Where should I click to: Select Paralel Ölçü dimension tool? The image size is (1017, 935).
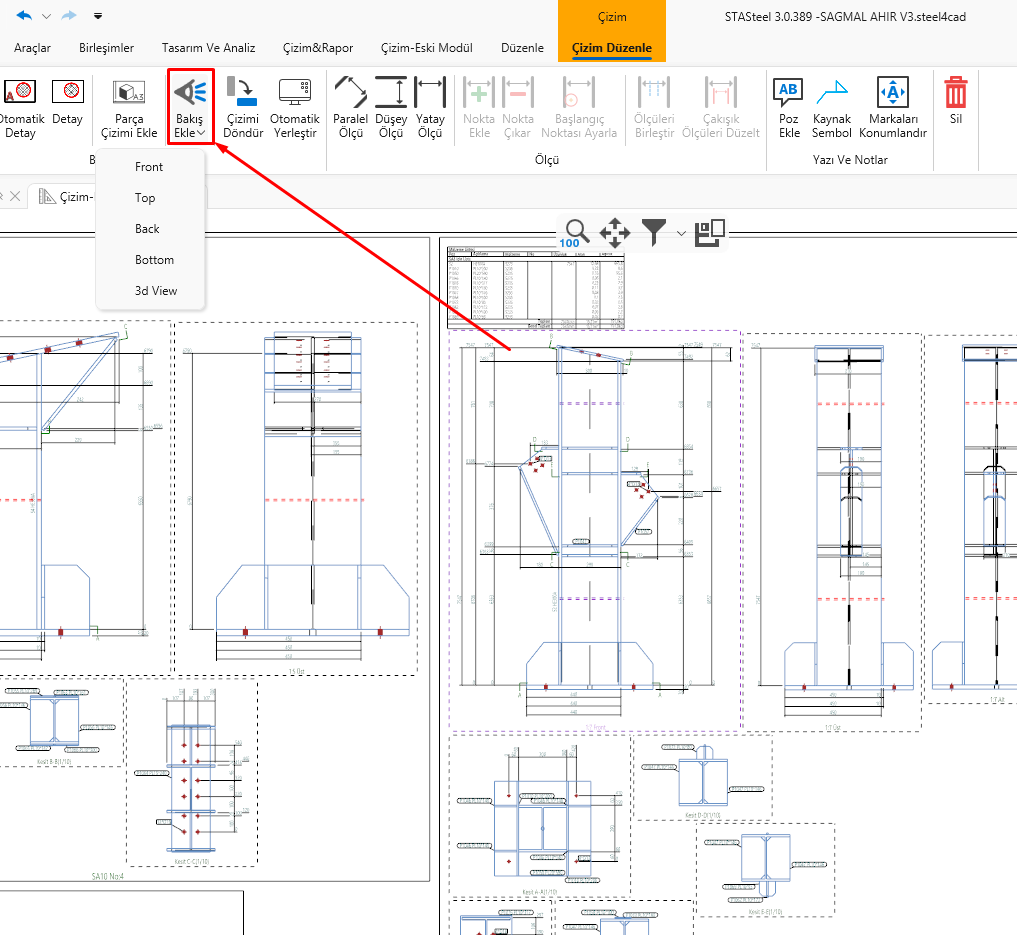pos(350,93)
